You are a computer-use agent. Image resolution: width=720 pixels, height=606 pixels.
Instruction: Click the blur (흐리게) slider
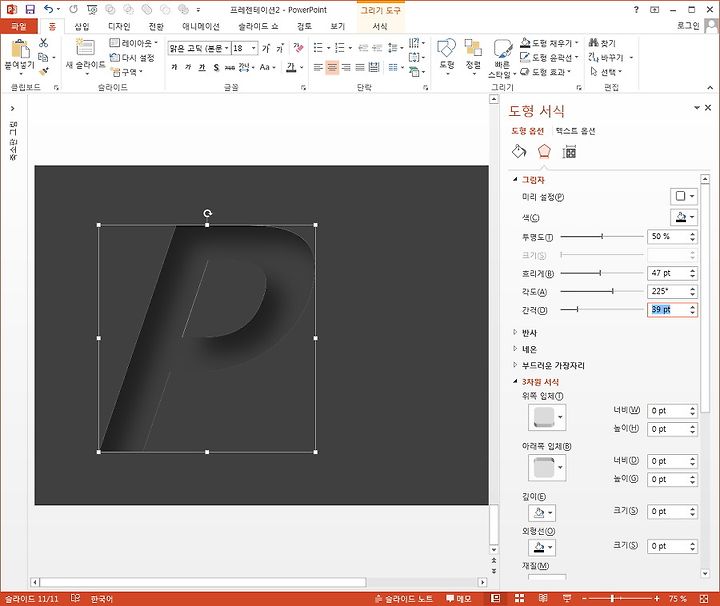pyautogui.click(x=602, y=273)
